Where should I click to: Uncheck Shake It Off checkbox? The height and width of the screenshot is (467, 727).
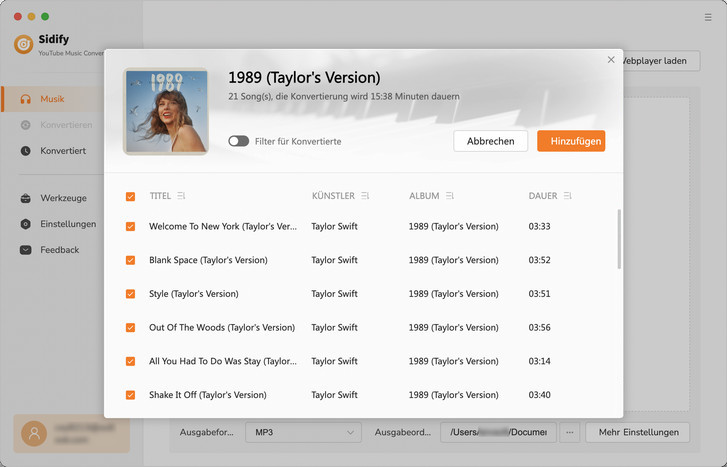(130, 395)
